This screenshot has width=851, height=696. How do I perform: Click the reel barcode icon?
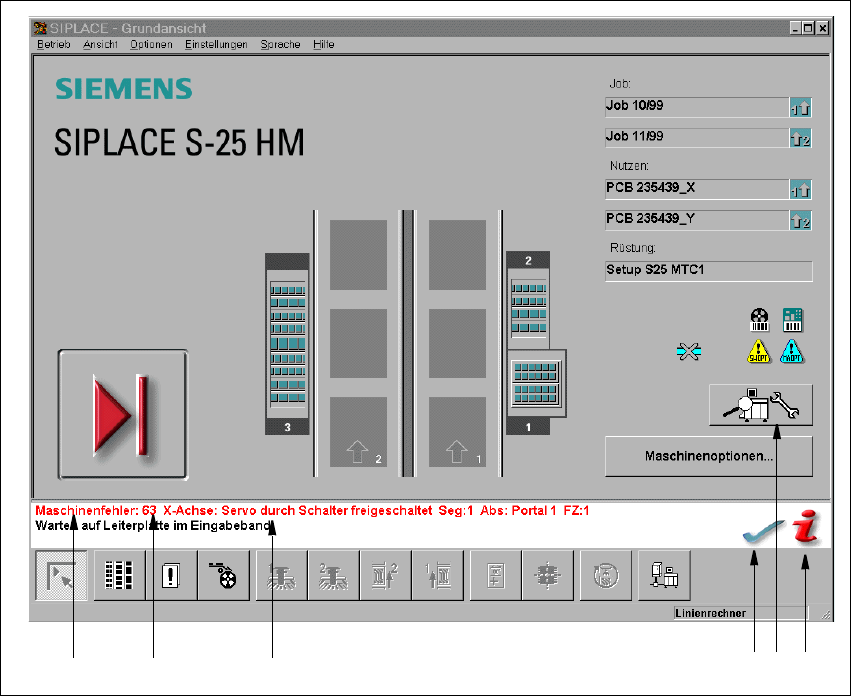(761, 320)
